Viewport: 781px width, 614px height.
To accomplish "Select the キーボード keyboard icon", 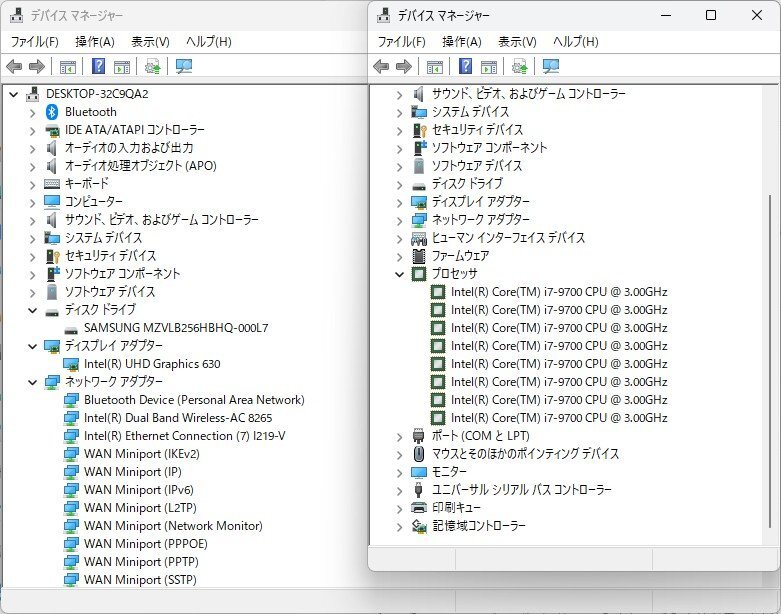I will 52,184.
